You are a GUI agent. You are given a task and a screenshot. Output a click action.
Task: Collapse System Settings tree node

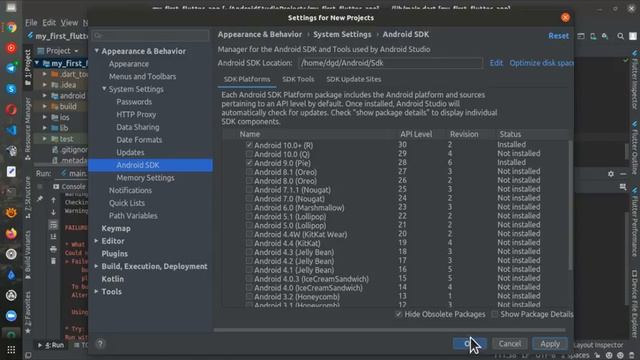pos(104,89)
